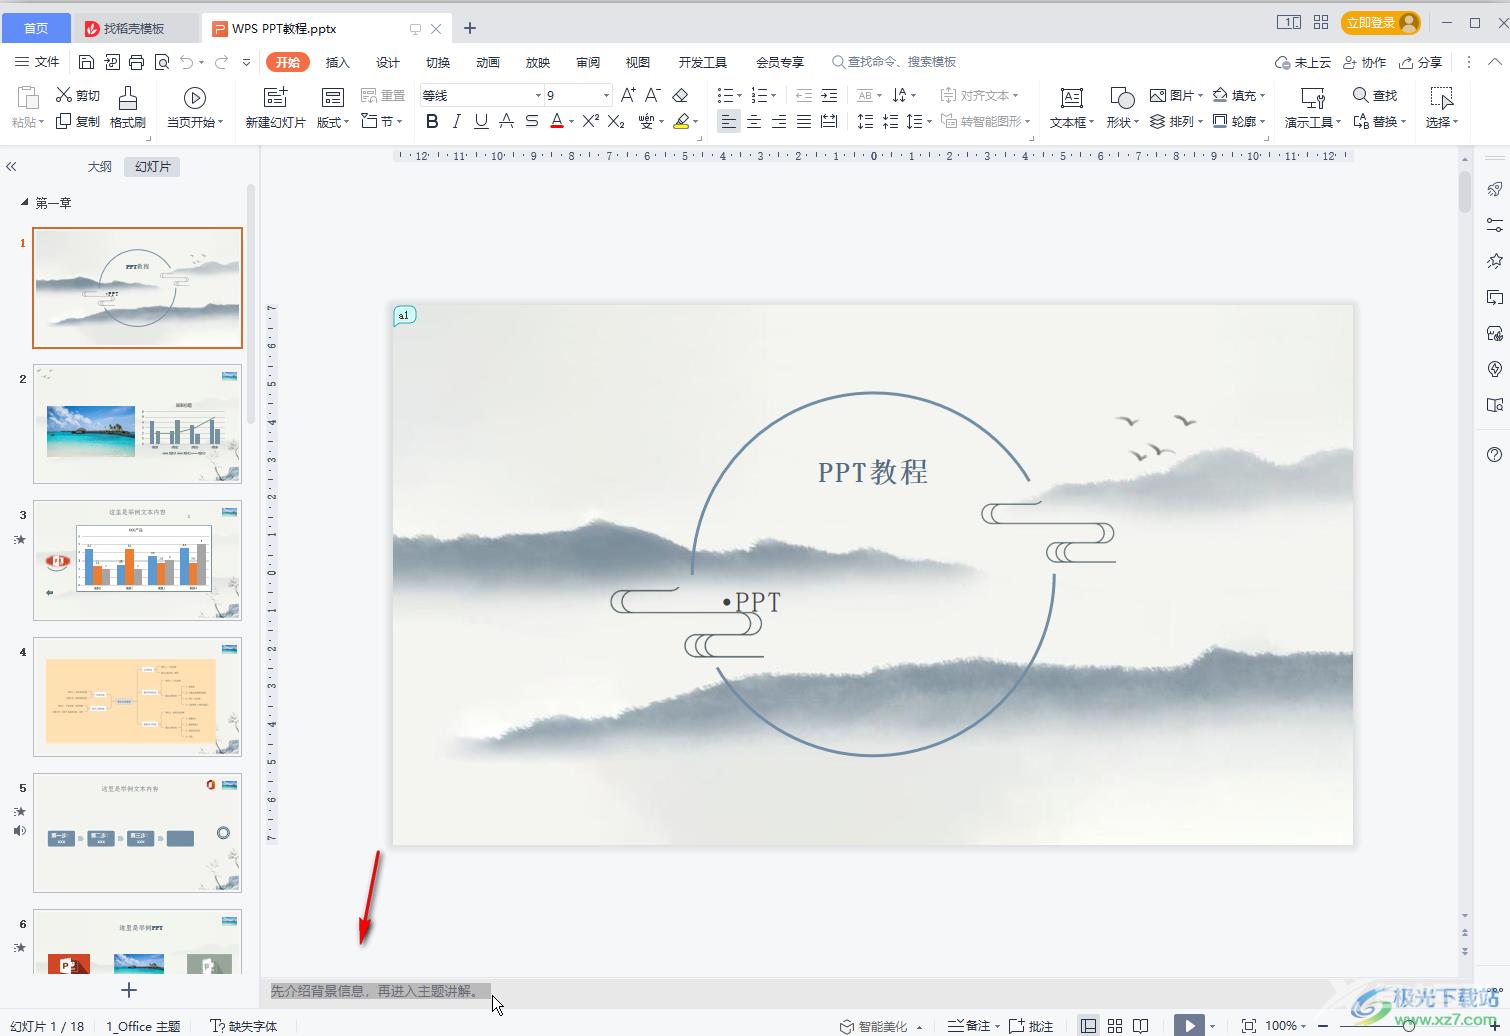Click the fit slide to window icon

click(1249, 1025)
